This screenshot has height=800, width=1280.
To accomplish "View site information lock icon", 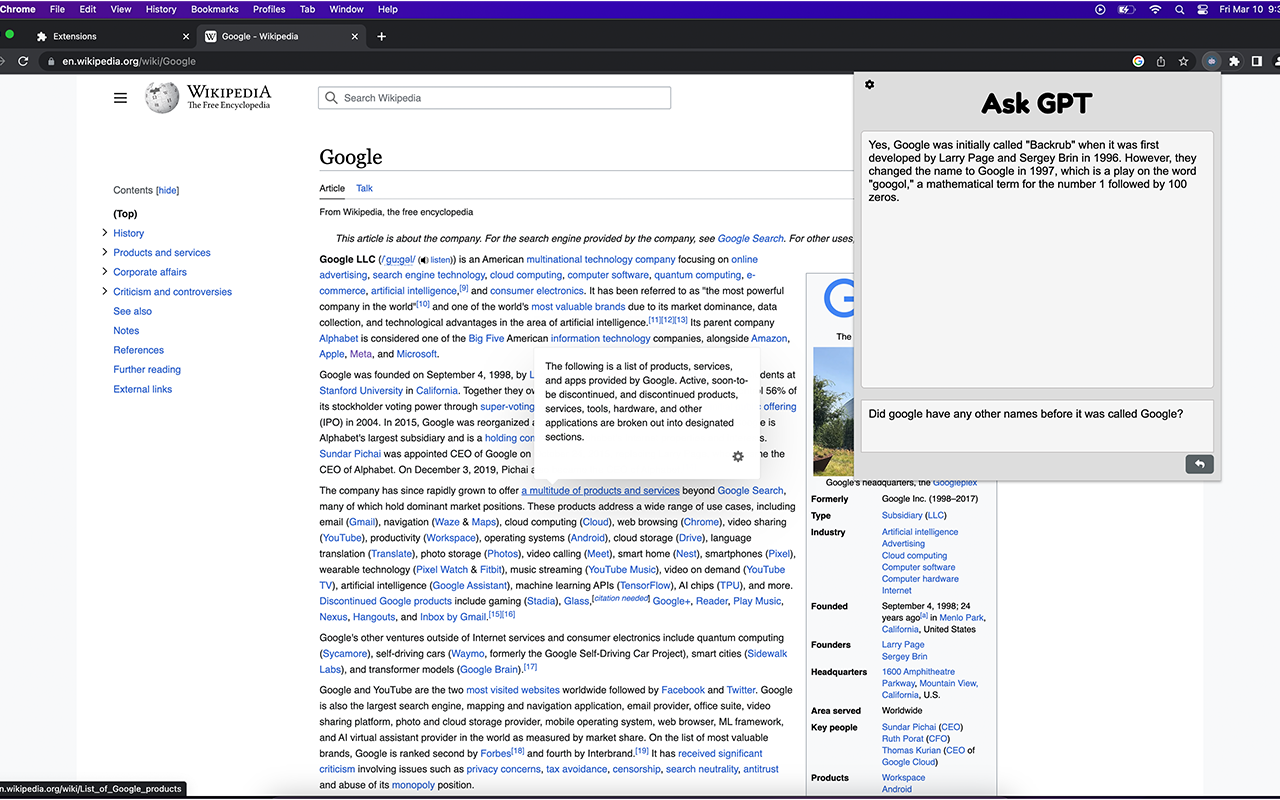I will [x=51, y=61].
